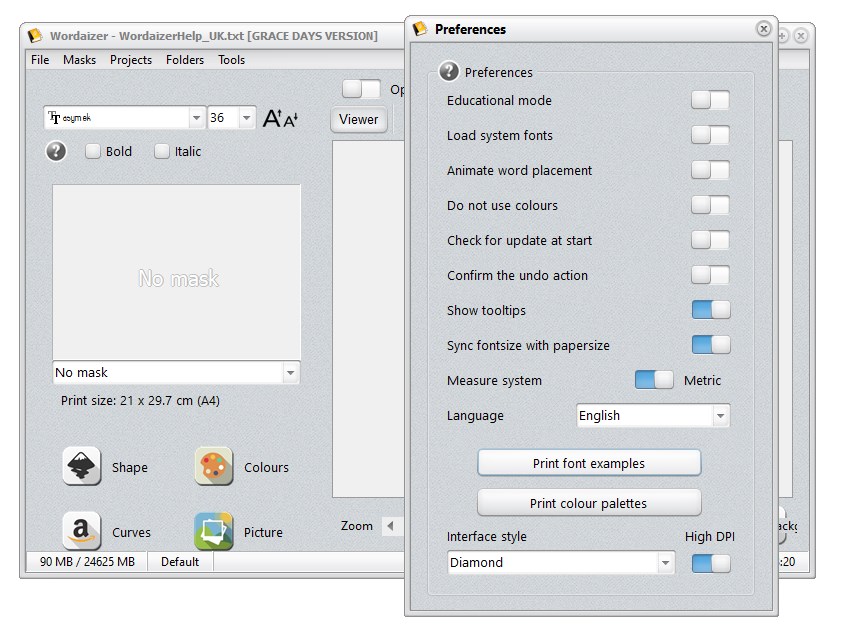The image size is (841, 633).
Task: Open the File menu
Action: click(x=40, y=60)
